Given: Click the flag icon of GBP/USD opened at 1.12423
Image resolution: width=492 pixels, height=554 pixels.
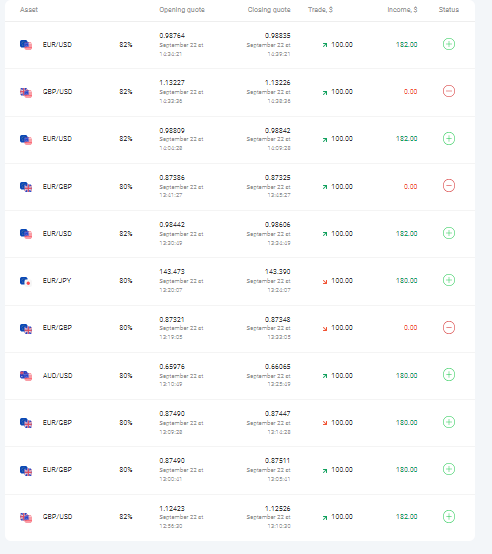Looking at the screenshot, I should pyautogui.click(x=26, y=517).
